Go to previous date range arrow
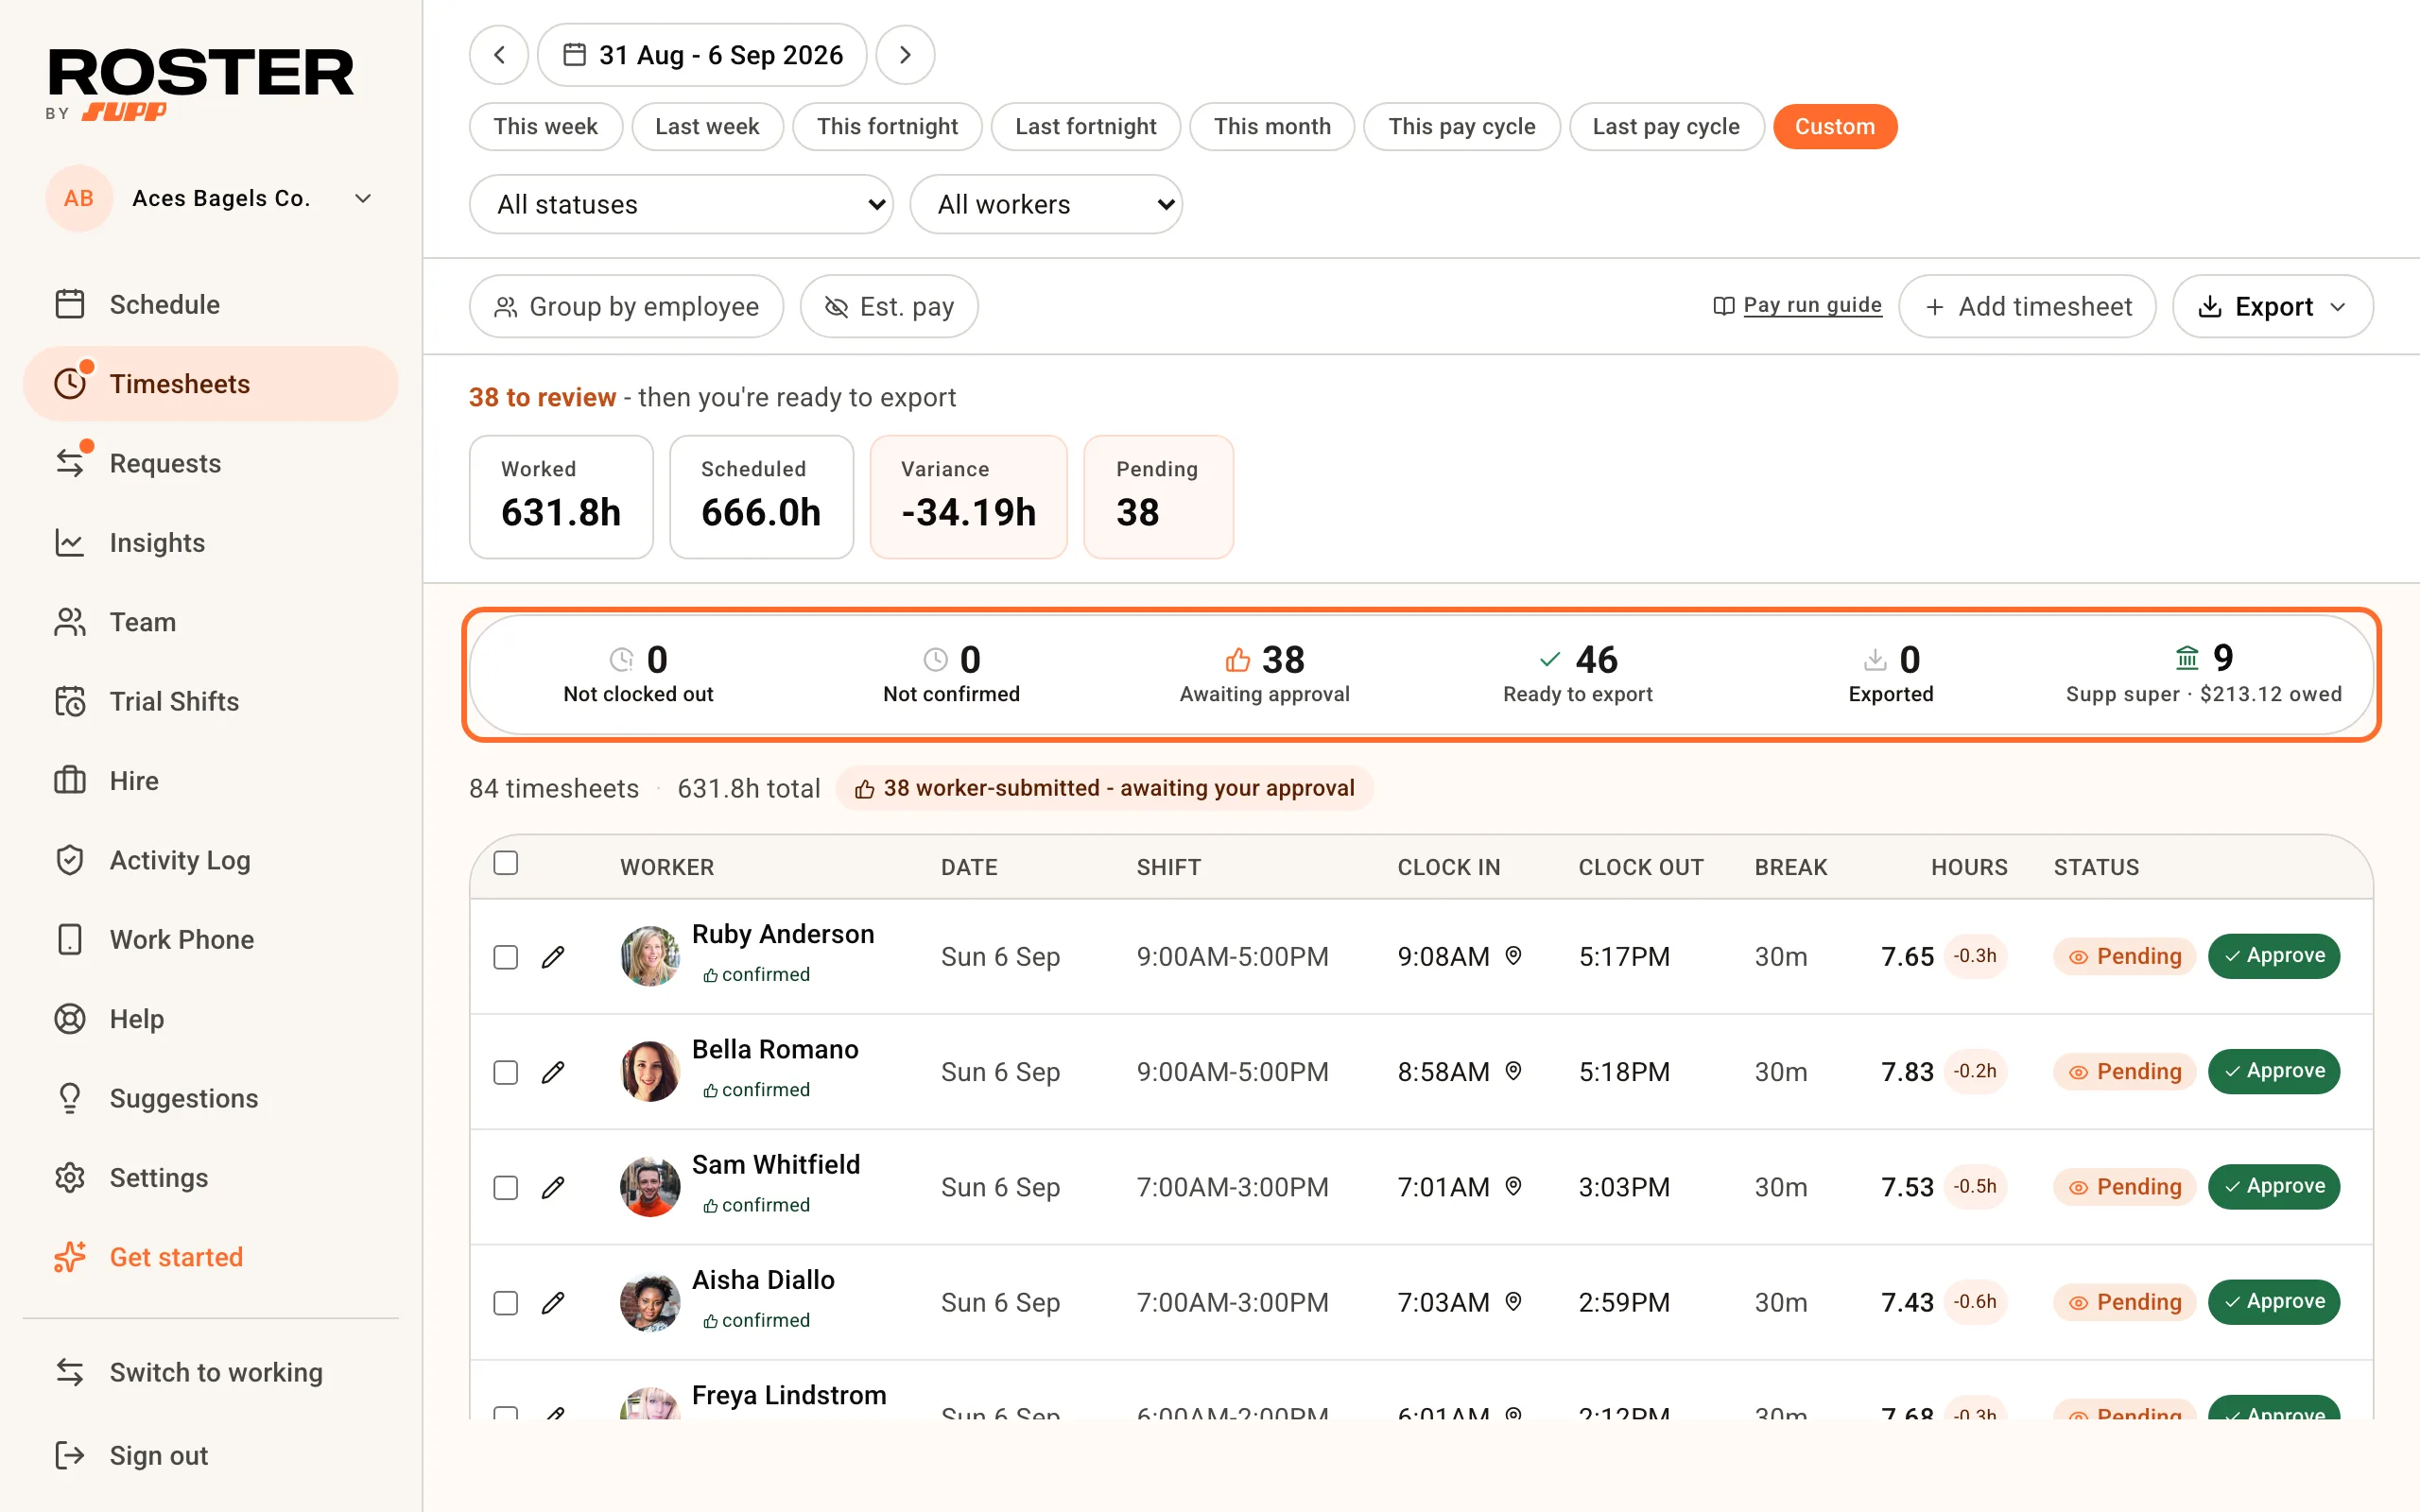 (x=499, y=55)
